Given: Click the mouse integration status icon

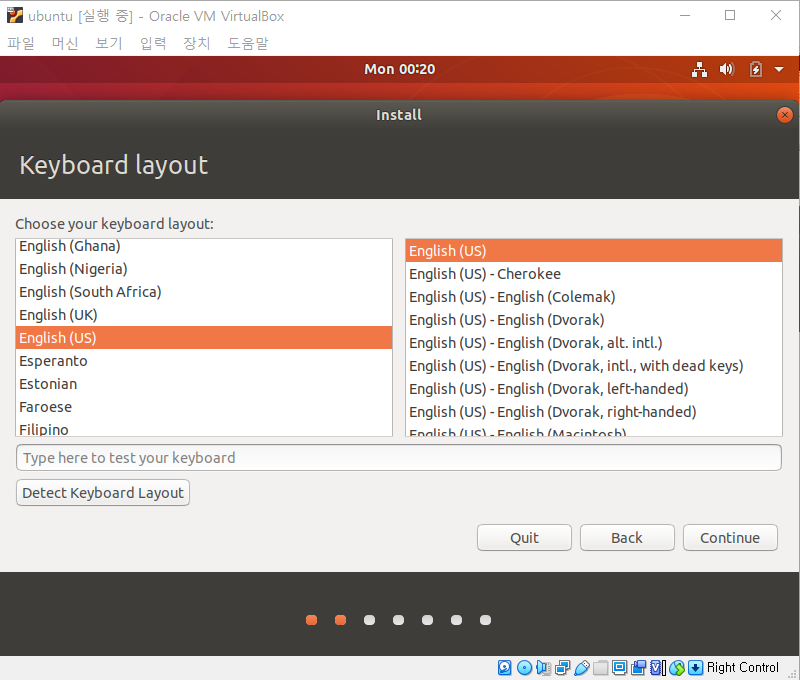Looking at the screenshot, I should [677, 667].
